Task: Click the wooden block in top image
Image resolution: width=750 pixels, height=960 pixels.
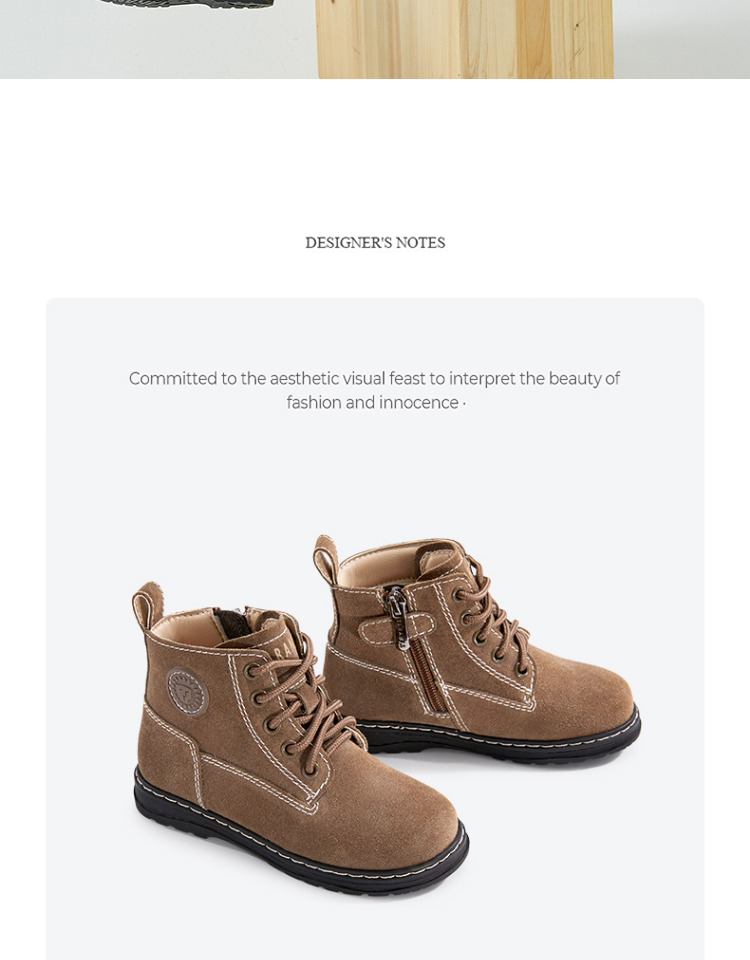Action: [465, 39]
